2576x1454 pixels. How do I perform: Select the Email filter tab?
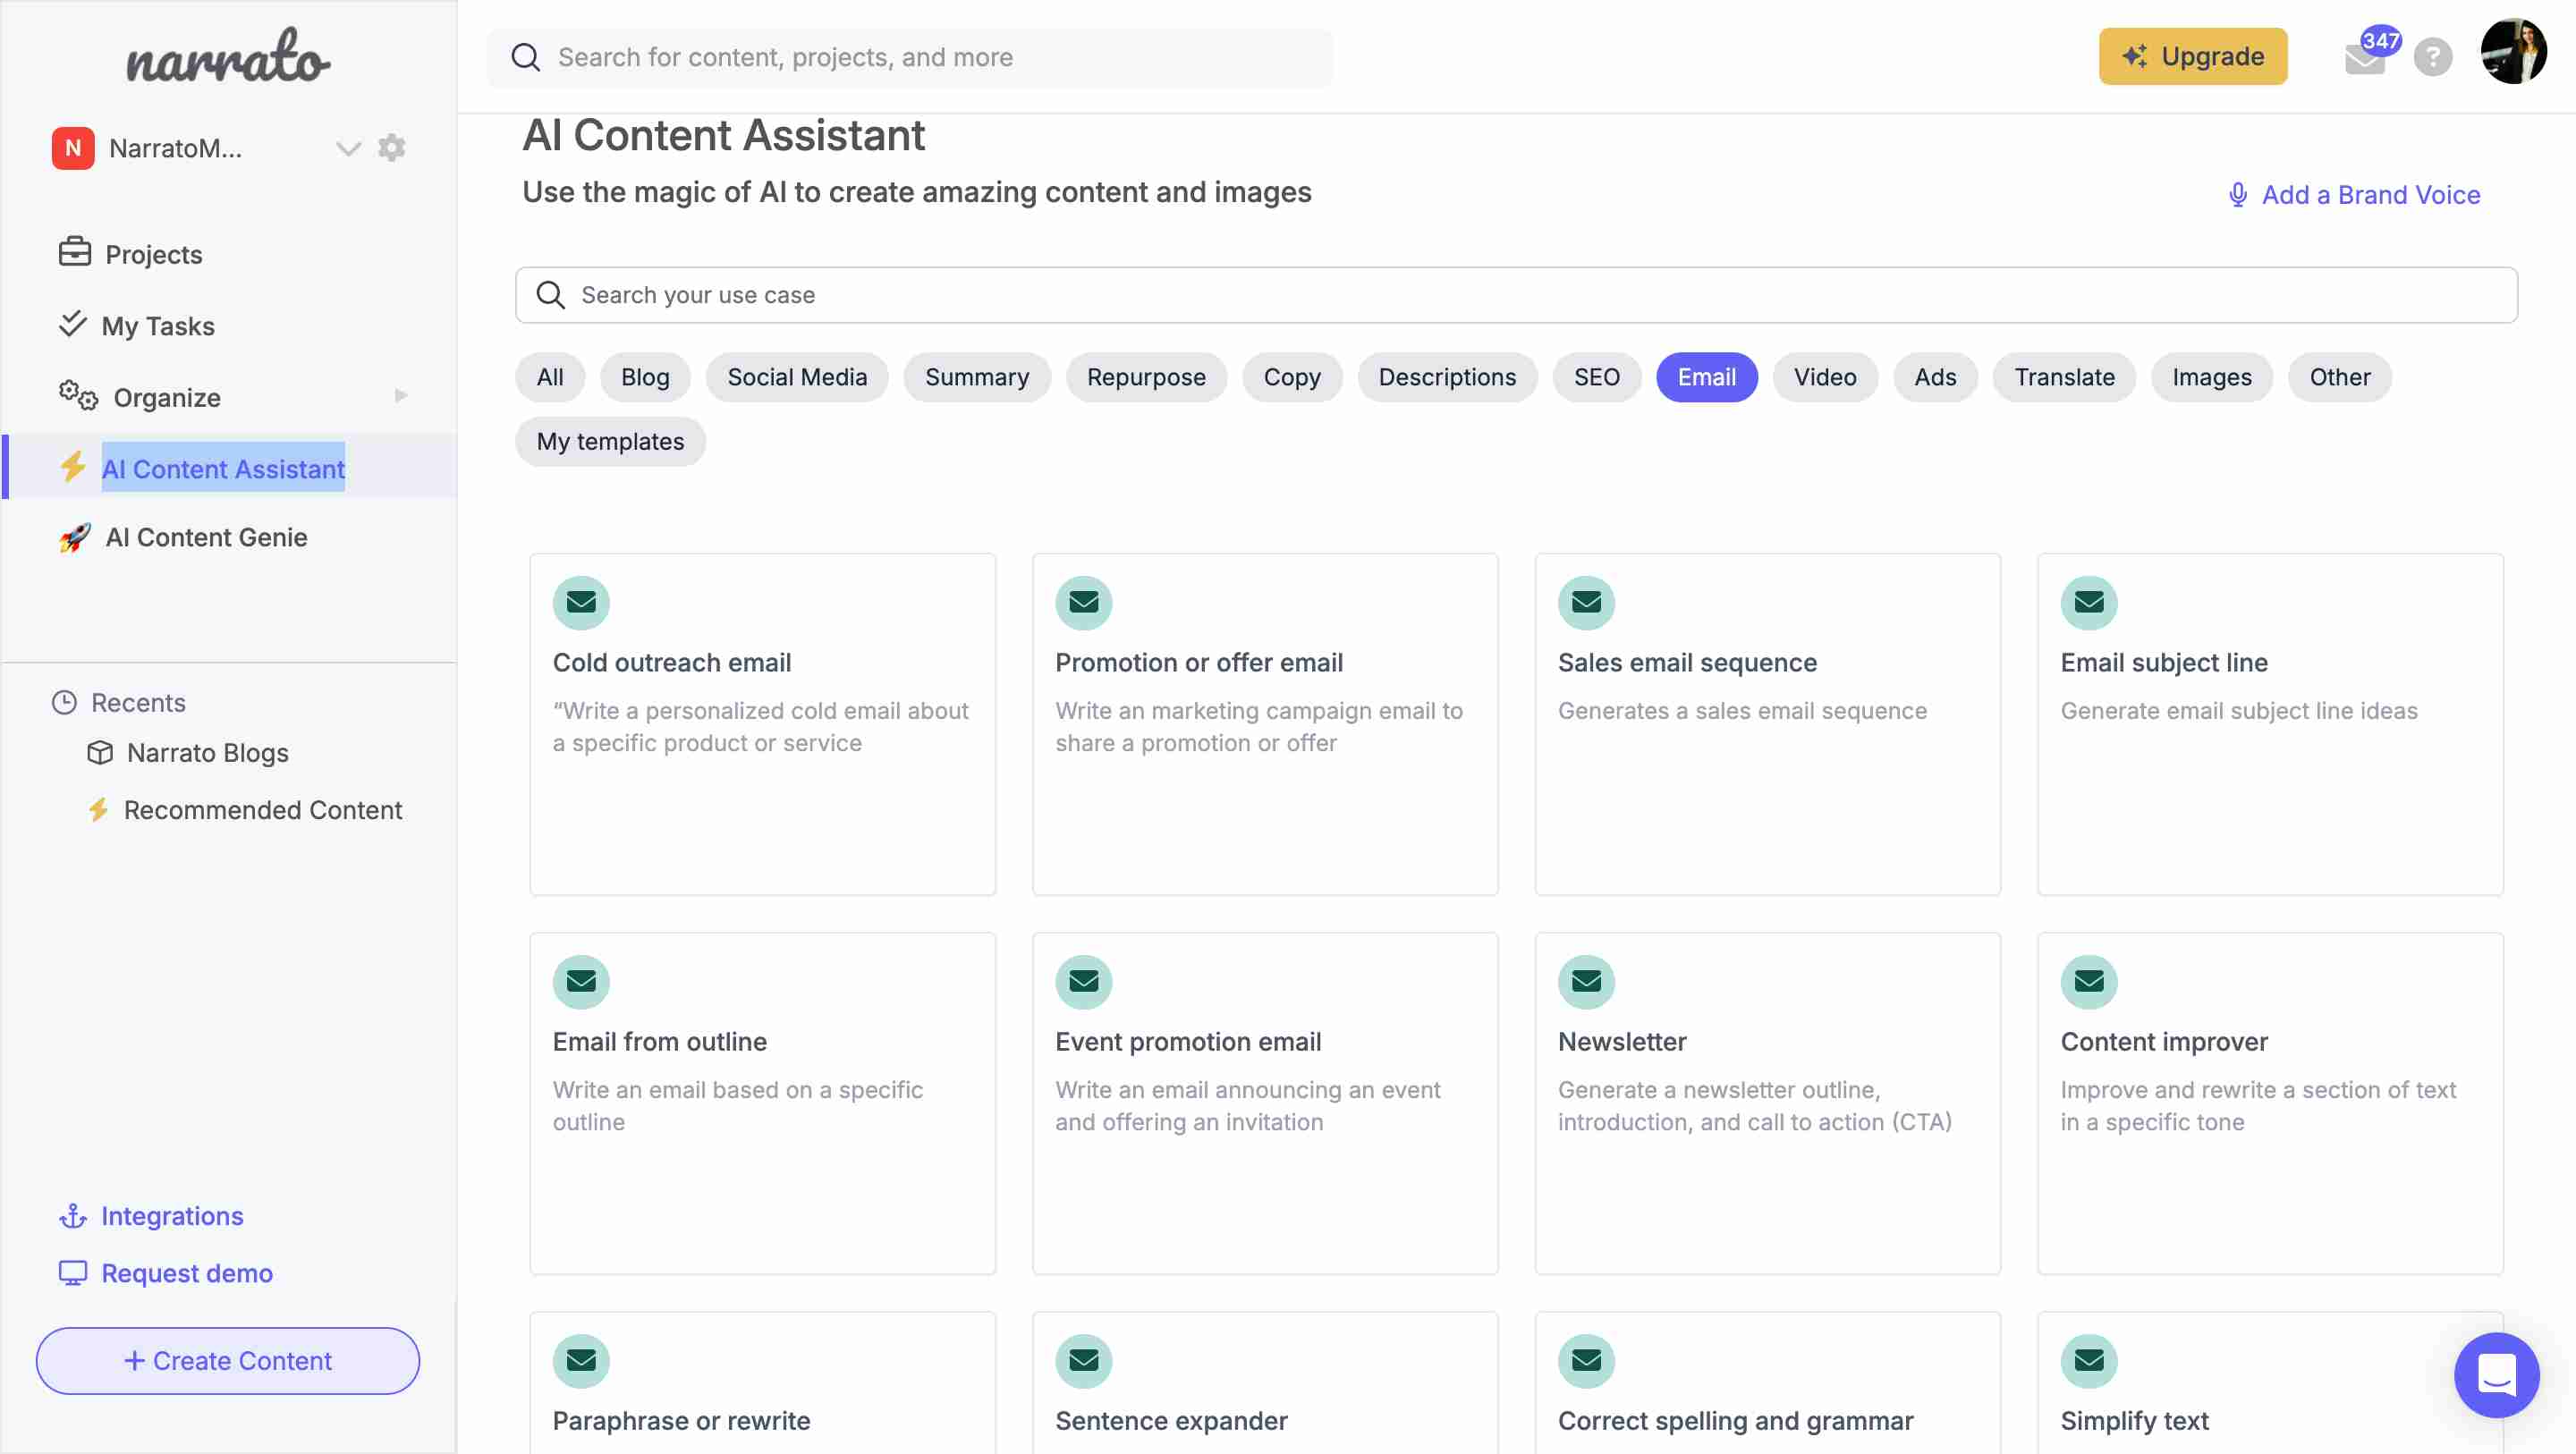[x=1706, y=377]
